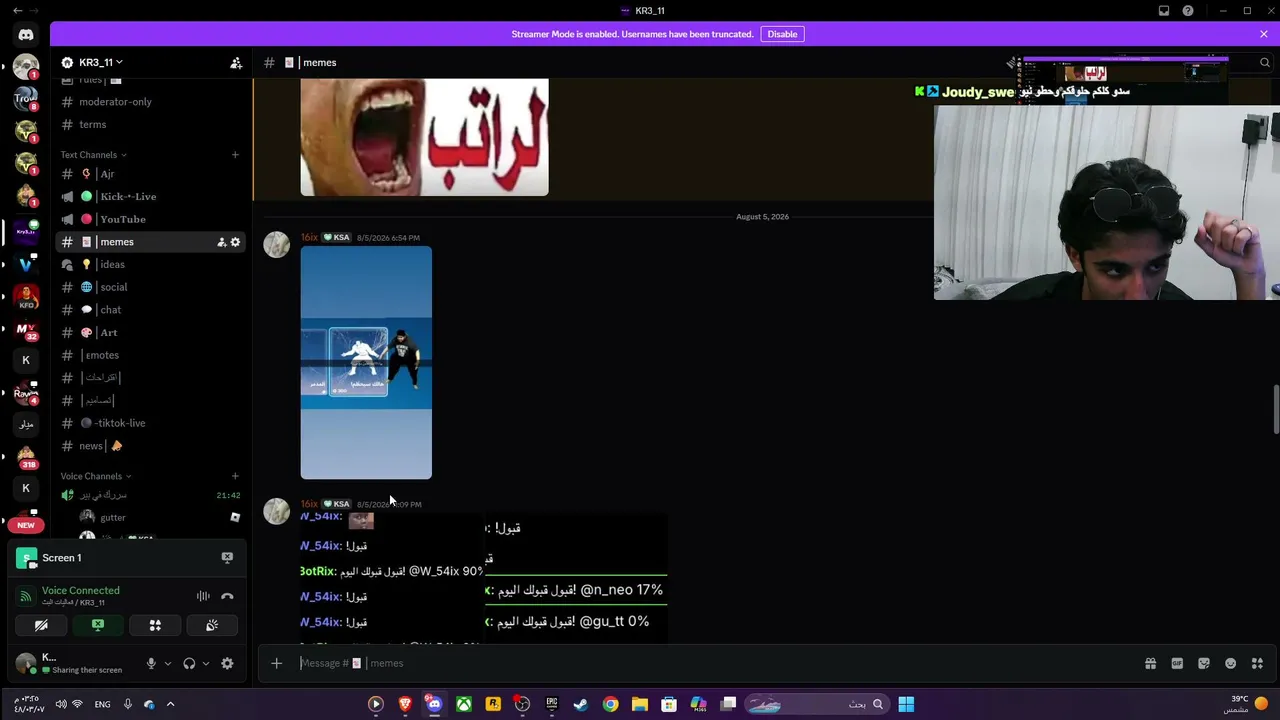Screen dimensions: 1280x720
Task: Attach a file with the plus button
Action: point(277,663)
